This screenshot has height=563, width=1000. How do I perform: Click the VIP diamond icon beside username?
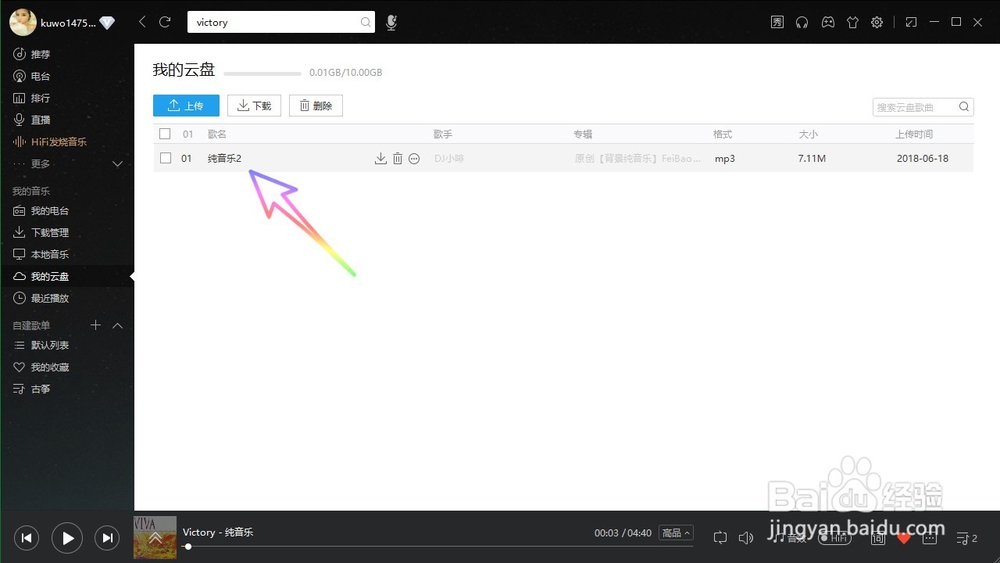107,23
